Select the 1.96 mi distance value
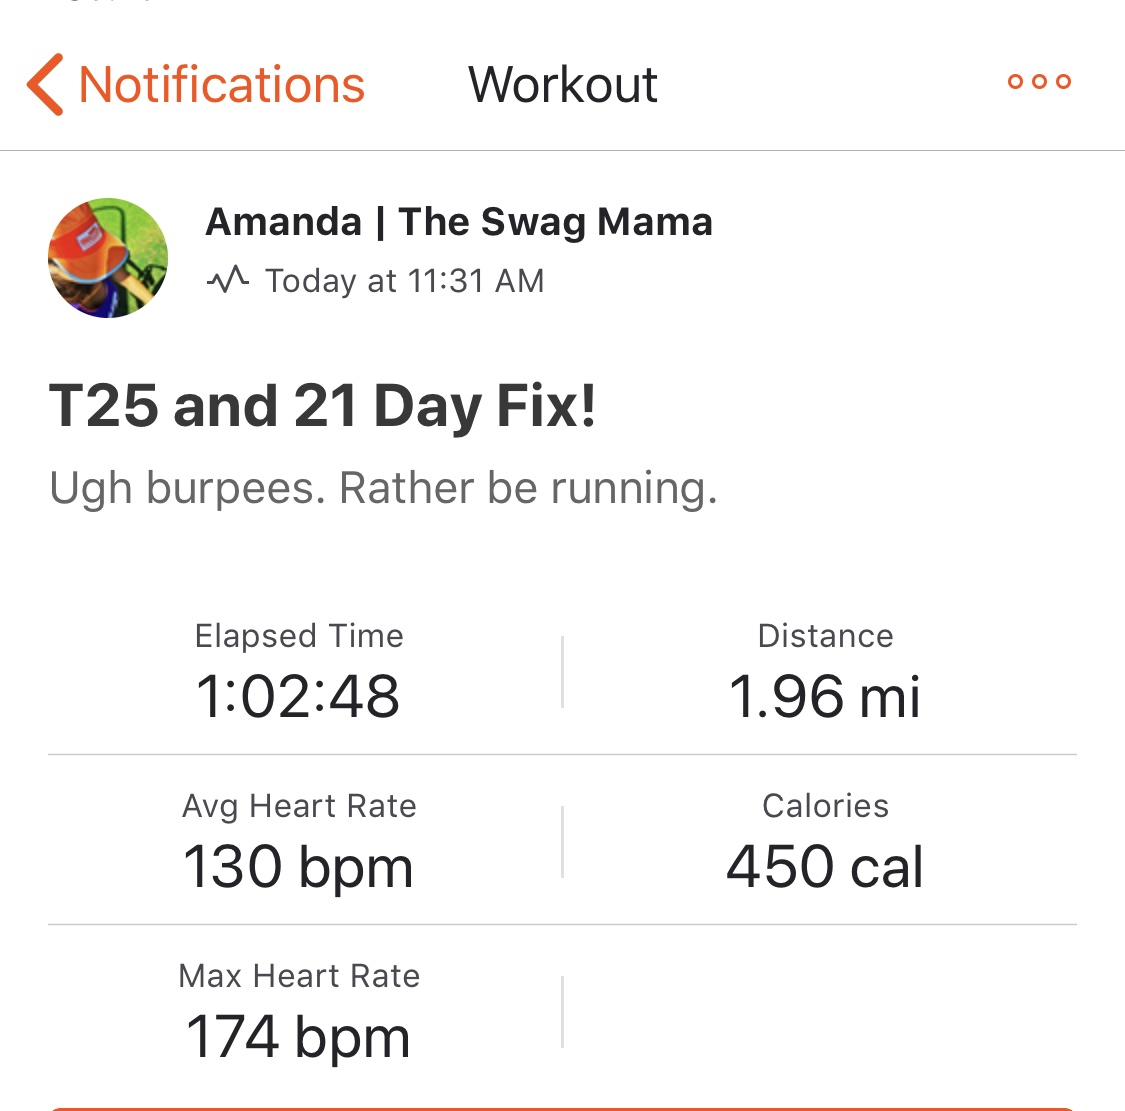This screenshot has width=1125, height=1111. (825, 696)
